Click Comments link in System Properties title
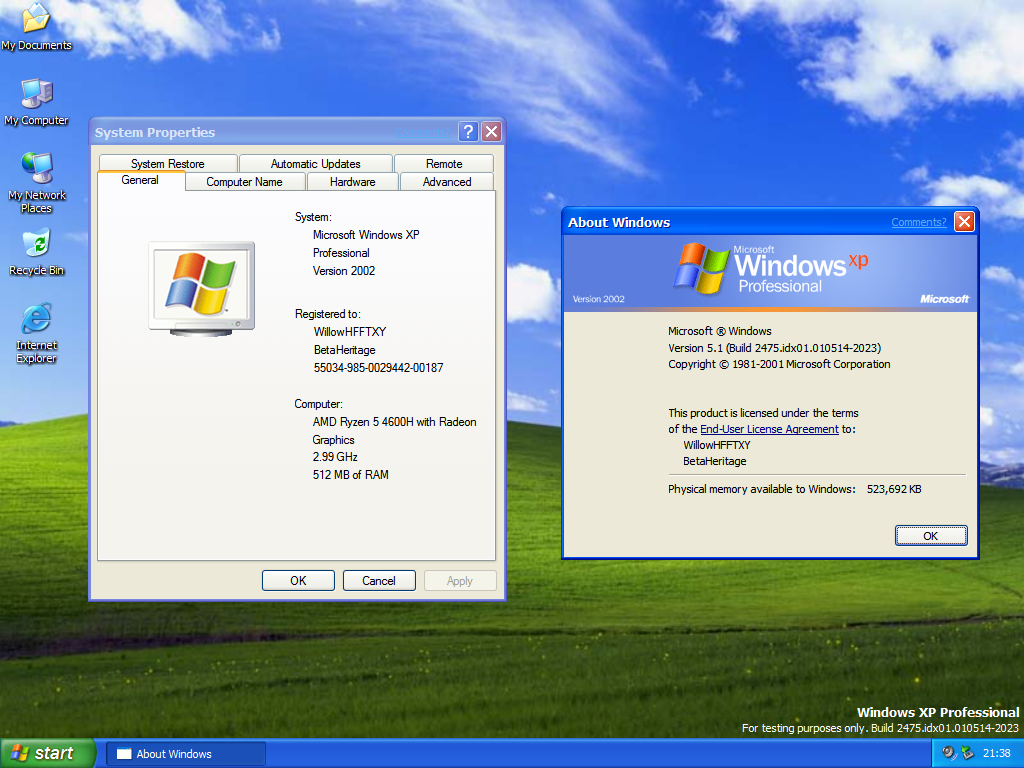Screen dimensions: 1024x768 click(422, 133)
